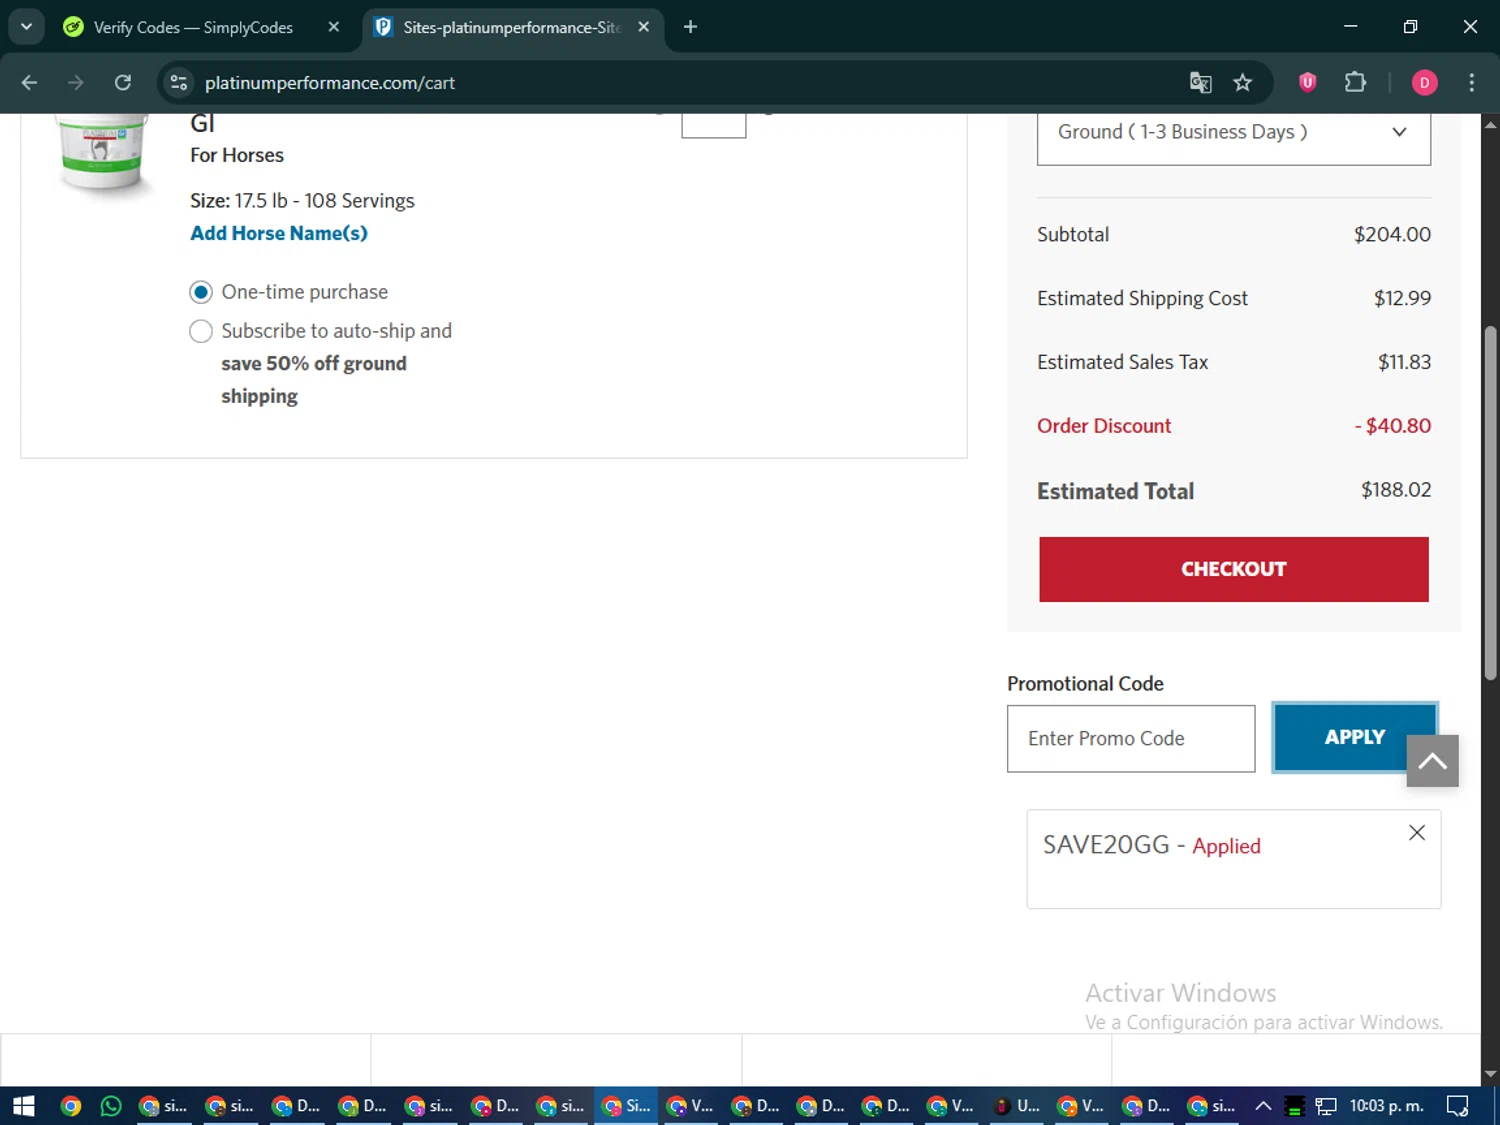
Task: Close the Sites-platinumperformance tab
Action: tap(644, 27)
